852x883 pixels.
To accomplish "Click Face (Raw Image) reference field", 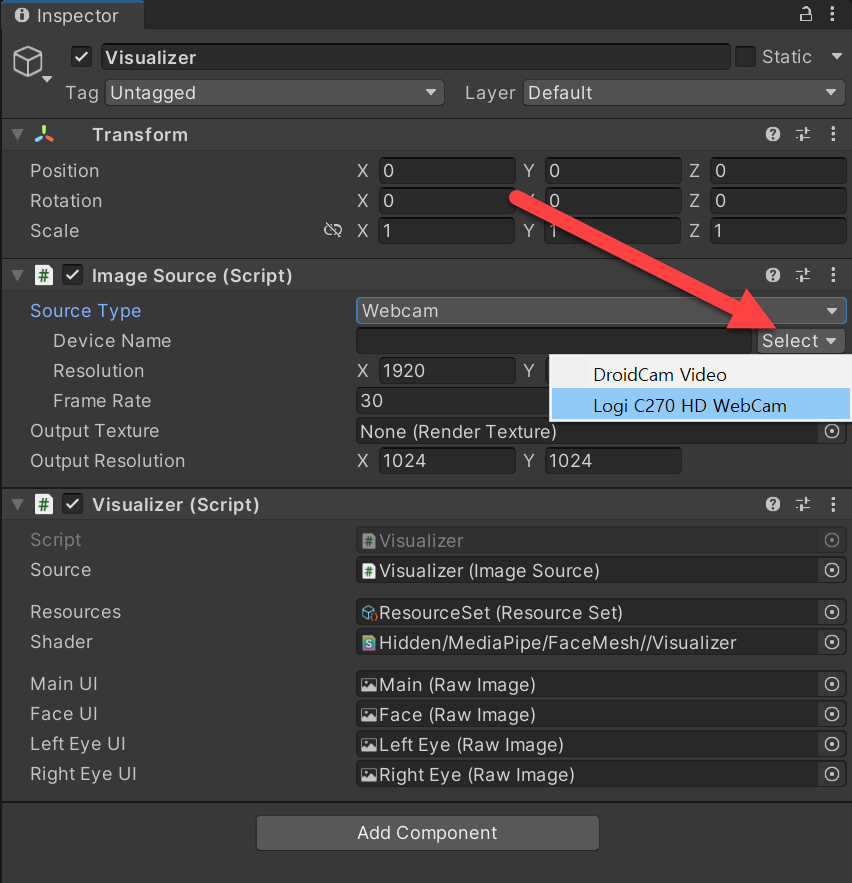I will [x=587, y=714].
